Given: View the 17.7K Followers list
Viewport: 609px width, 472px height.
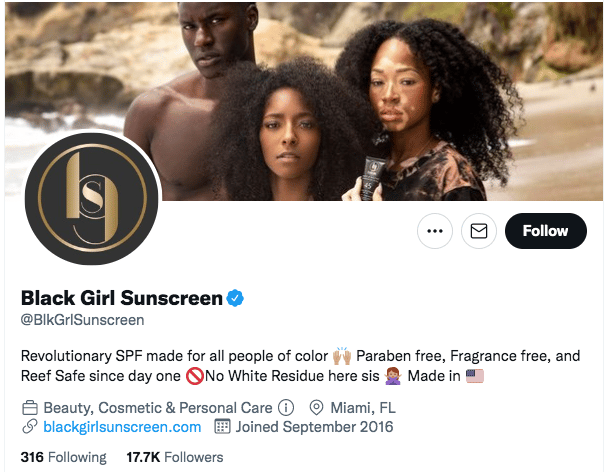Looking at the screenshot, I should tap(175, 457).
